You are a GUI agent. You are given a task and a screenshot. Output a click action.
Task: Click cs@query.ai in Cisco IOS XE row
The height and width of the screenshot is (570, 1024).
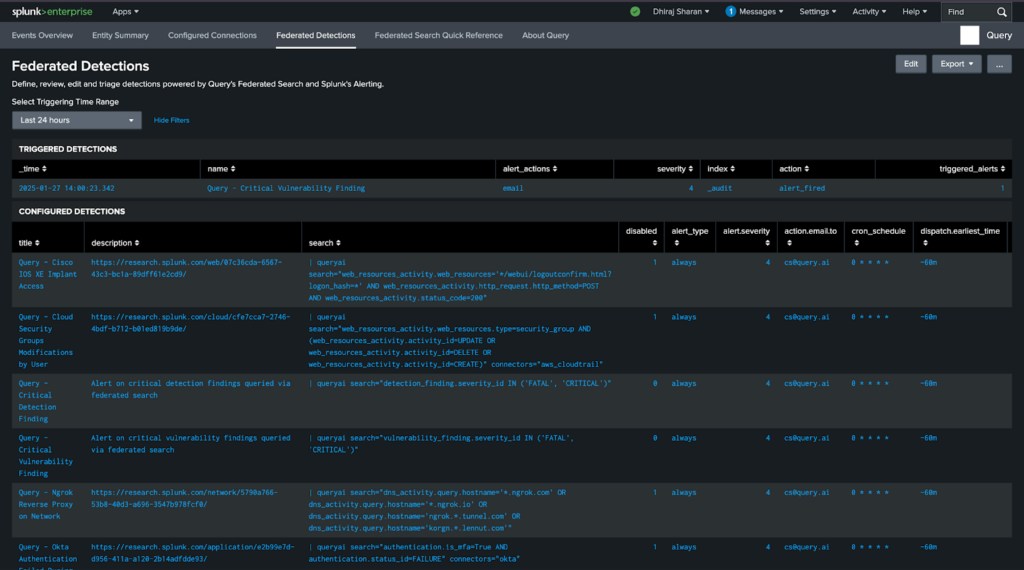tap(807, 262)
